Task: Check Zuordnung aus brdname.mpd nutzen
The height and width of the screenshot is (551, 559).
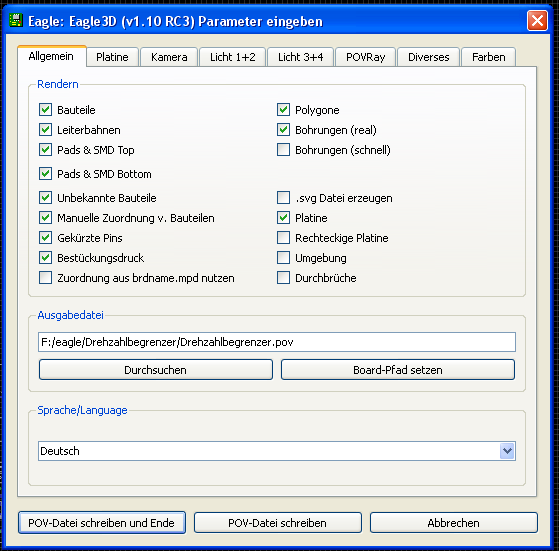Action: tap(45, 278)
